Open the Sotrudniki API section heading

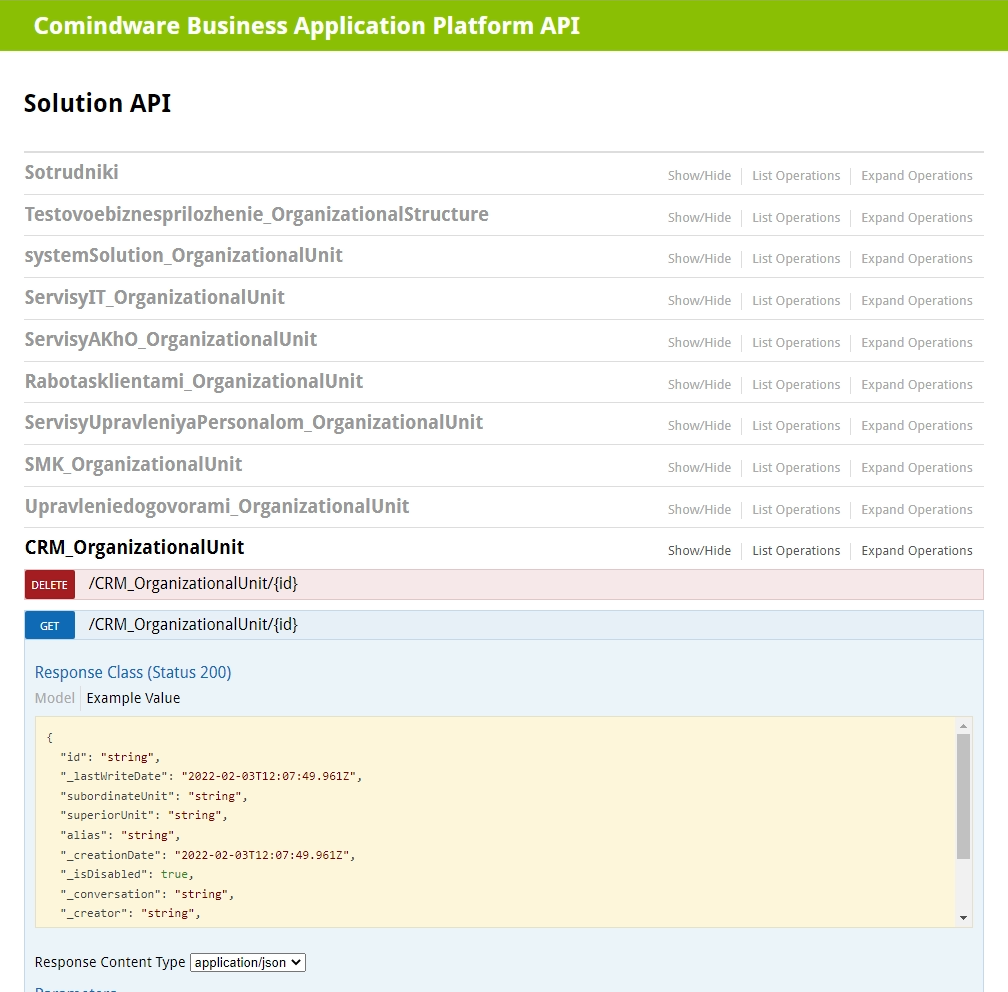click(71, 172)
